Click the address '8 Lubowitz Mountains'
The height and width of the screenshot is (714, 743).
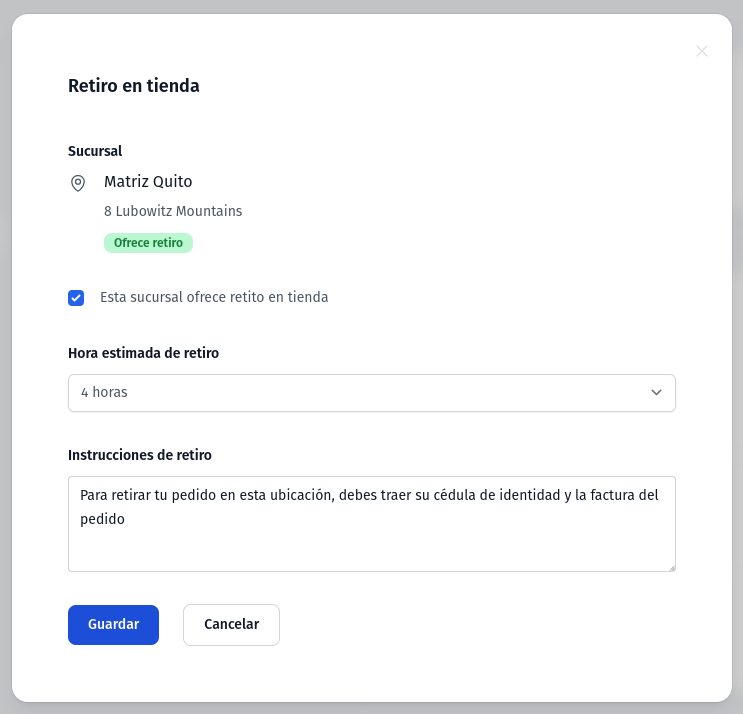click(x=173, y=211)
